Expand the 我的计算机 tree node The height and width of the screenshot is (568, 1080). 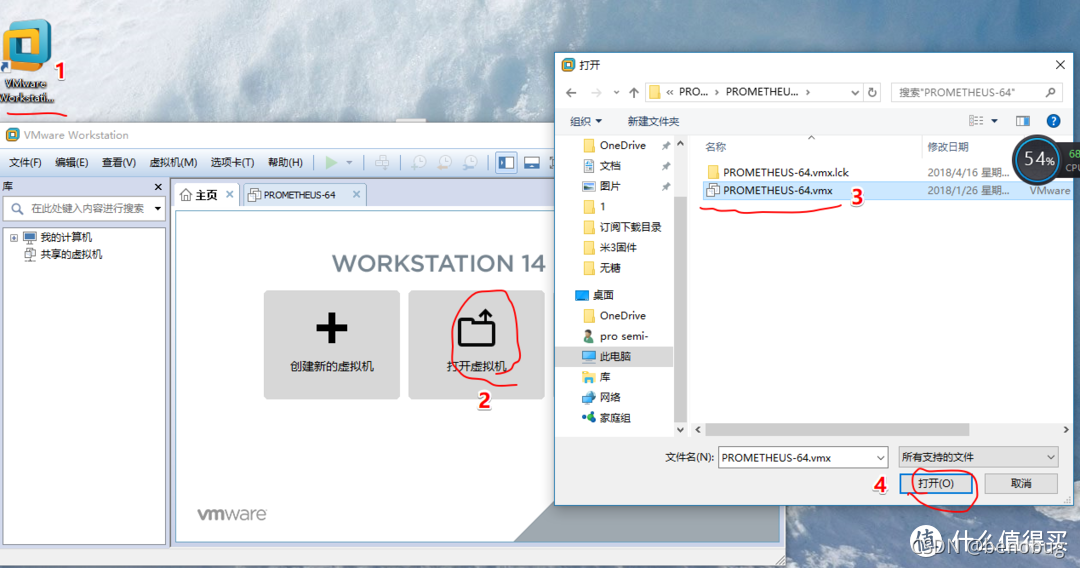[13, 238]
